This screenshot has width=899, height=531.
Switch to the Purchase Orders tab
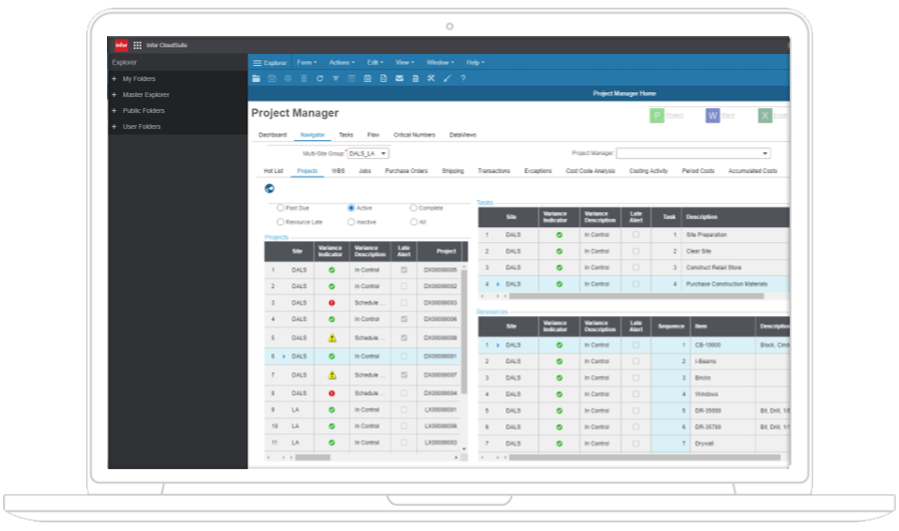point(406,171)
